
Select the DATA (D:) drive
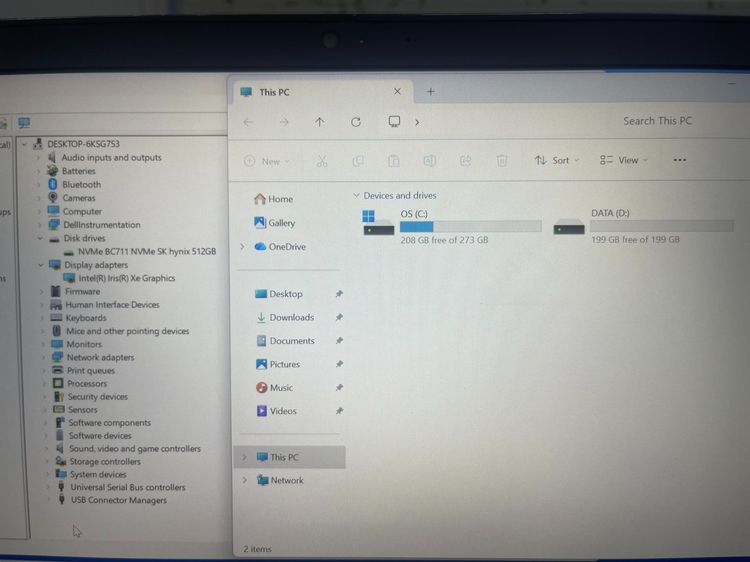click(x=642, y=226)
